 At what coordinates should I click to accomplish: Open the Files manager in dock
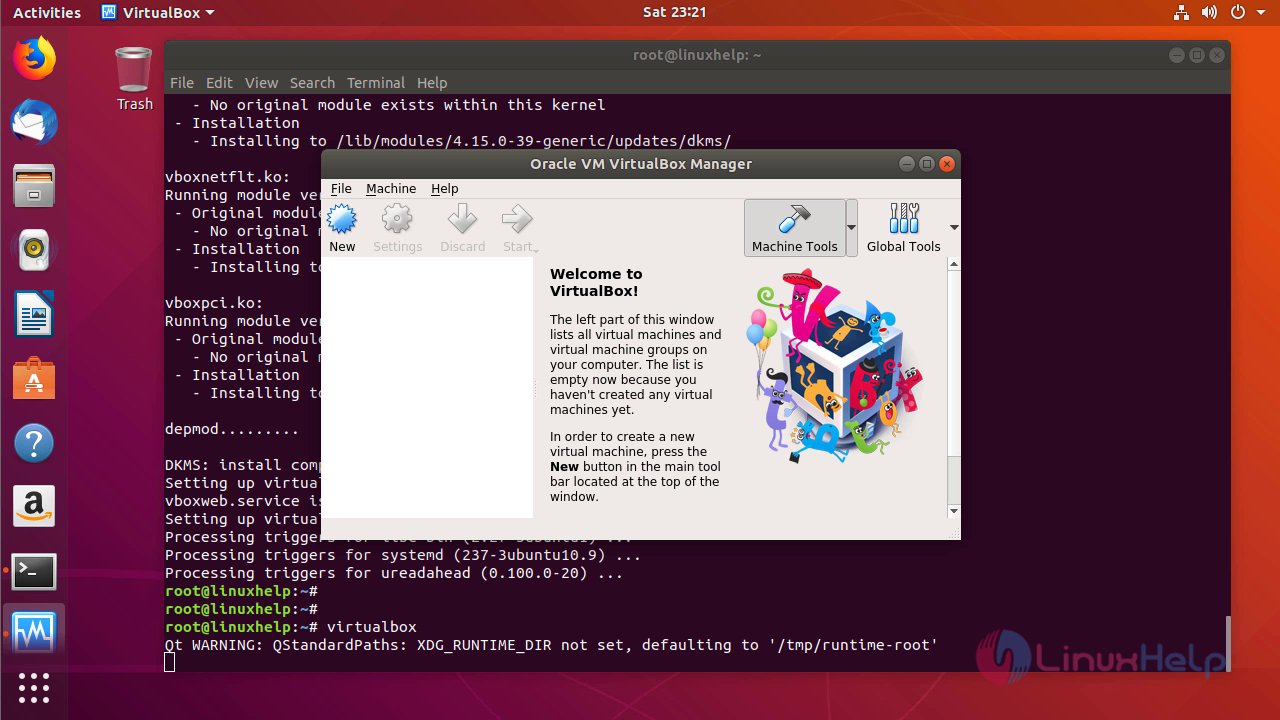pos(34,187)
